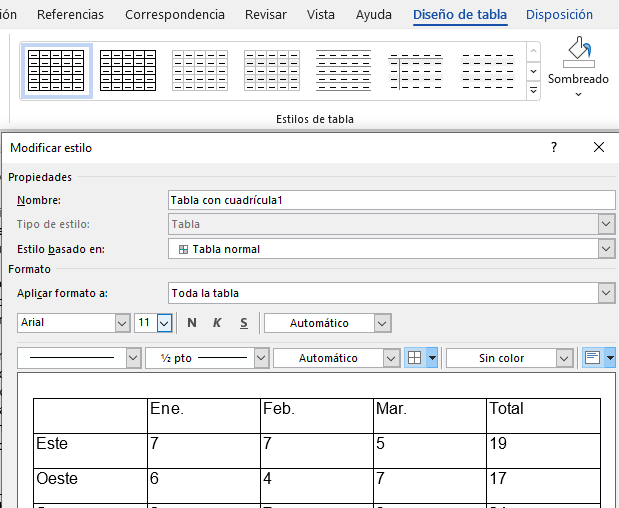Close the Modificar estilo dialog
The image size is (619, 508).
tap(599, 147)
